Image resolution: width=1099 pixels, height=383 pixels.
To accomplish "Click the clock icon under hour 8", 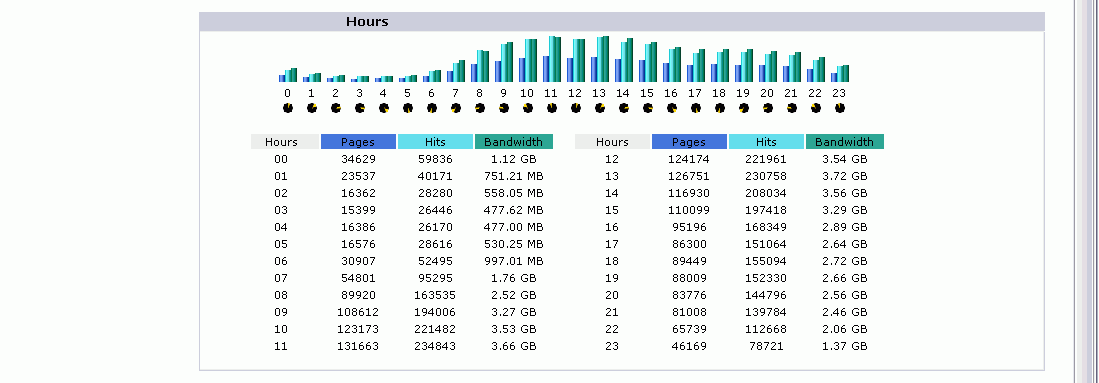I will (x=479, y=108).
